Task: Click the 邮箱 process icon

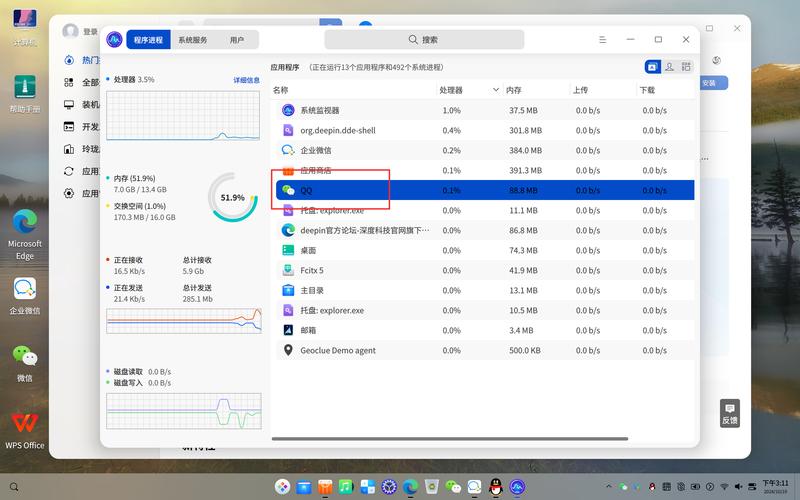Action: pyautogui.click(x=288, y=330)
